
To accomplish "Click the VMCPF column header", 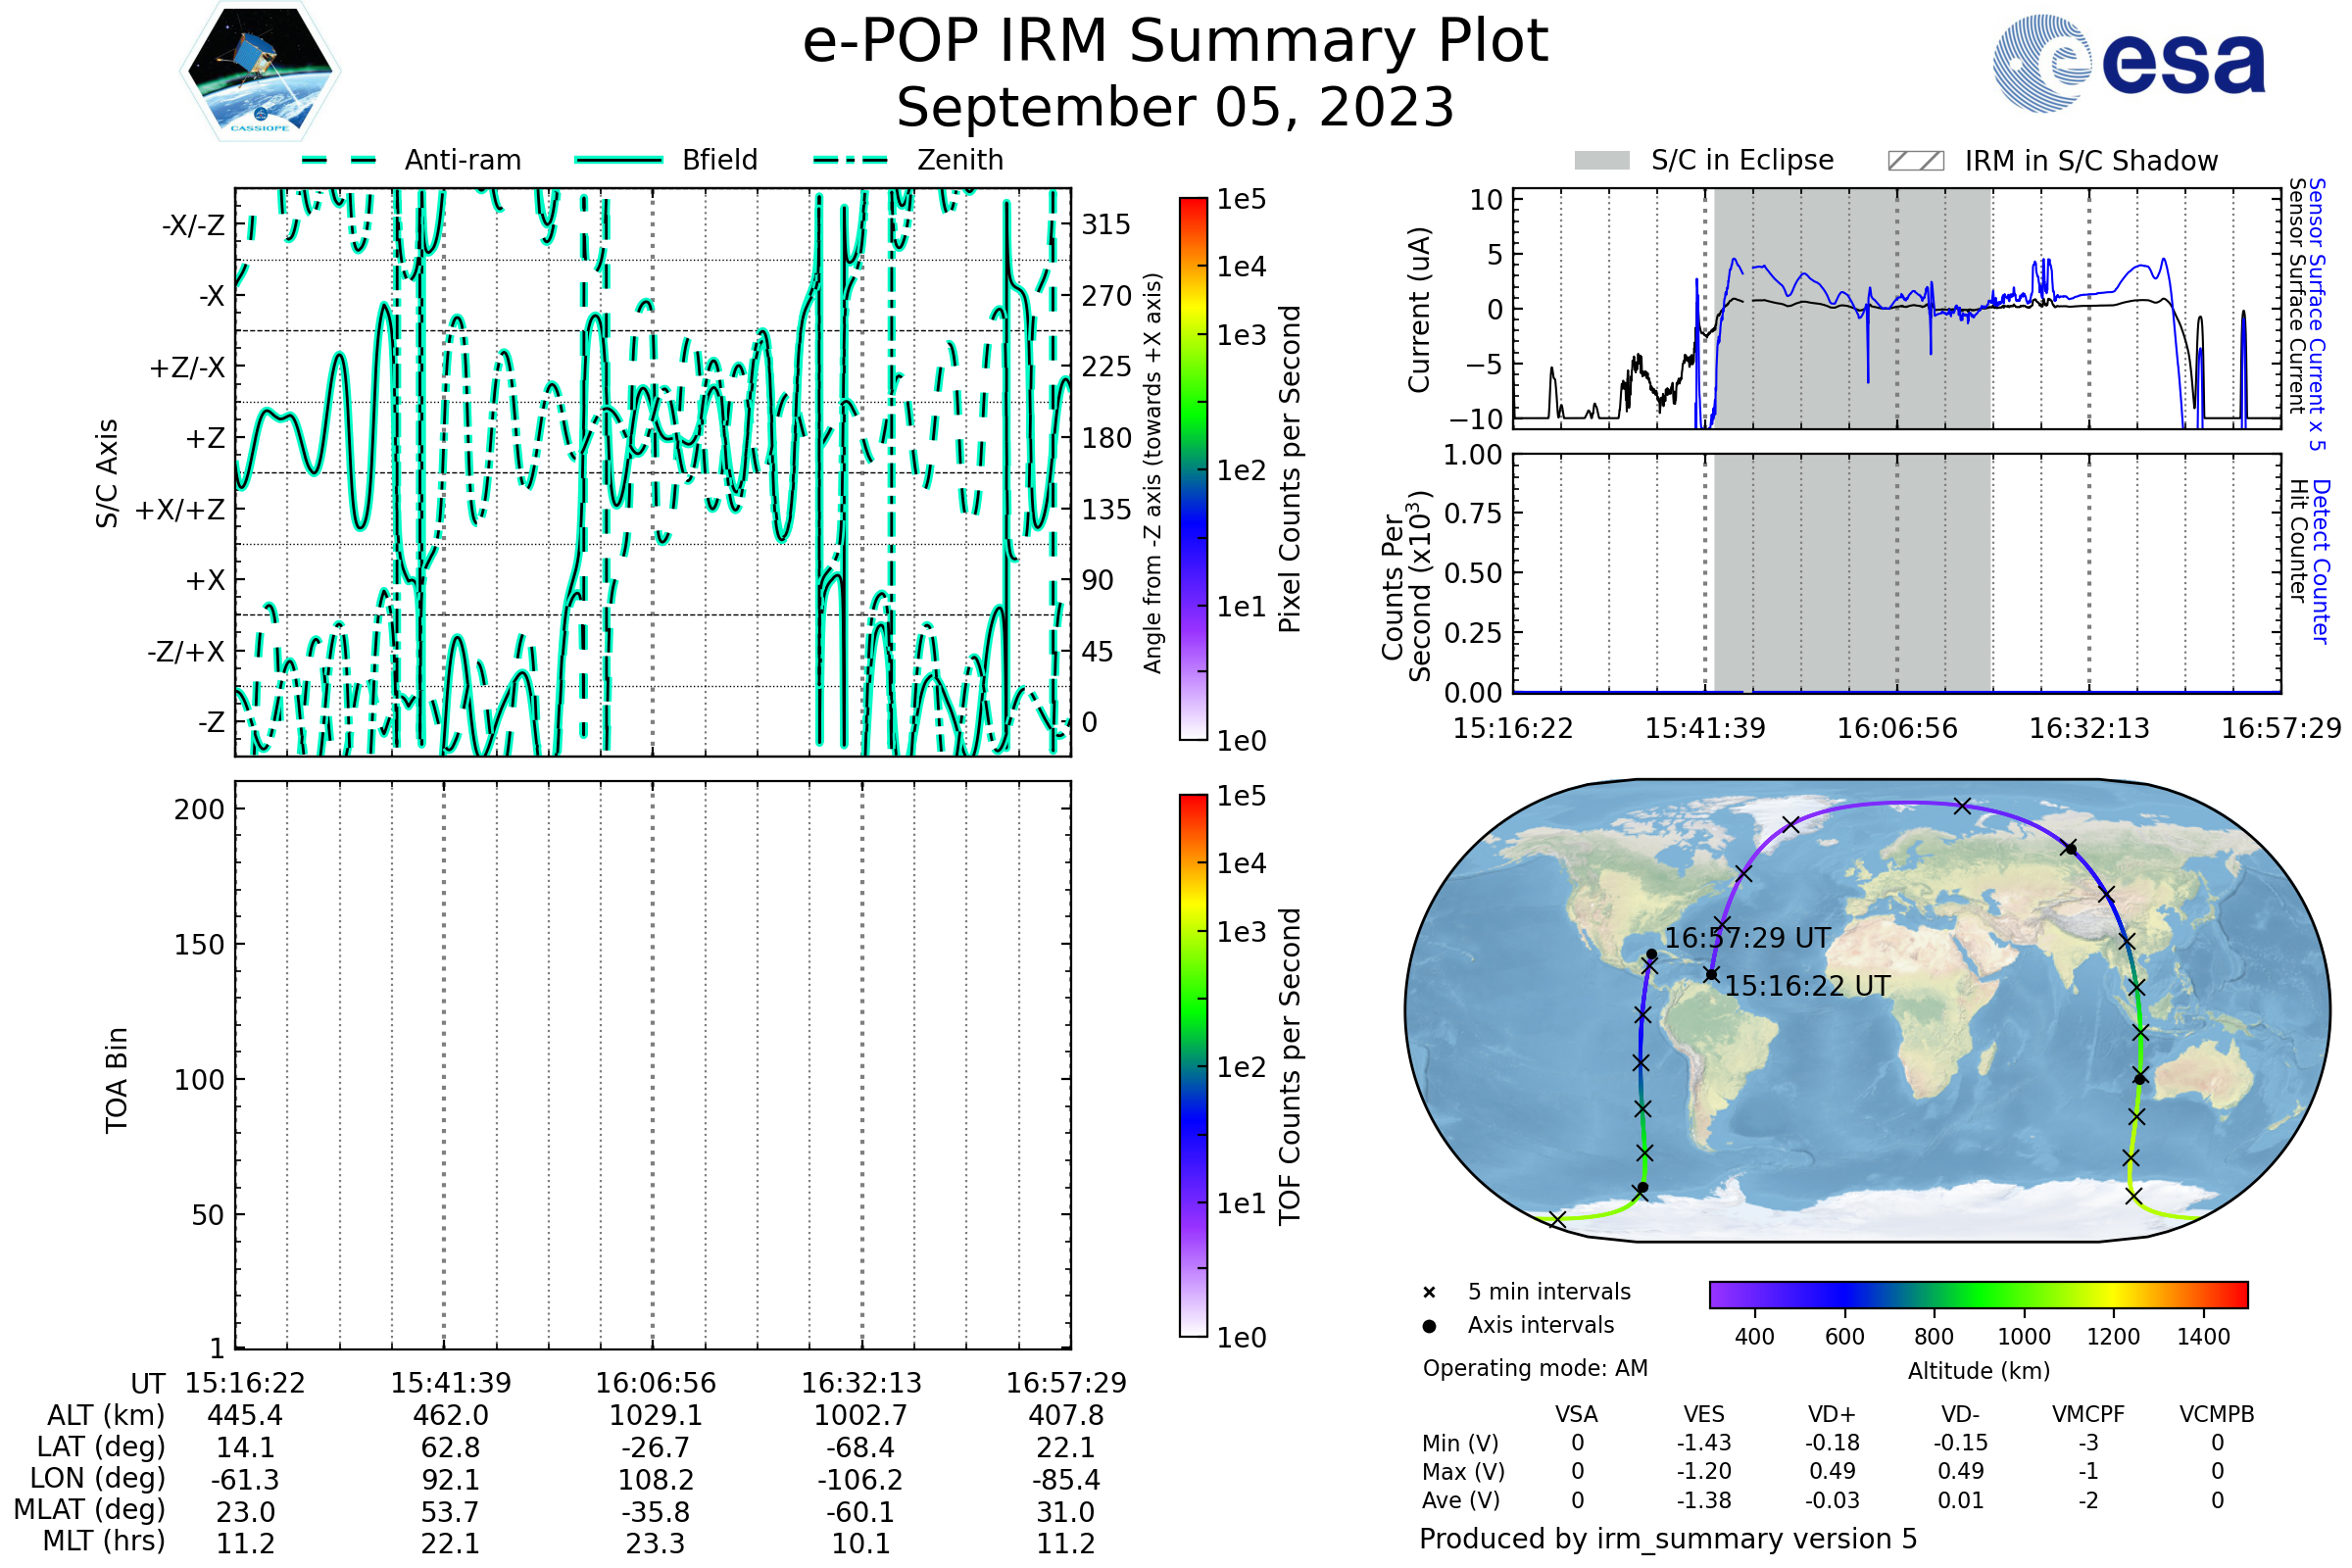I will point(2088,1414).
